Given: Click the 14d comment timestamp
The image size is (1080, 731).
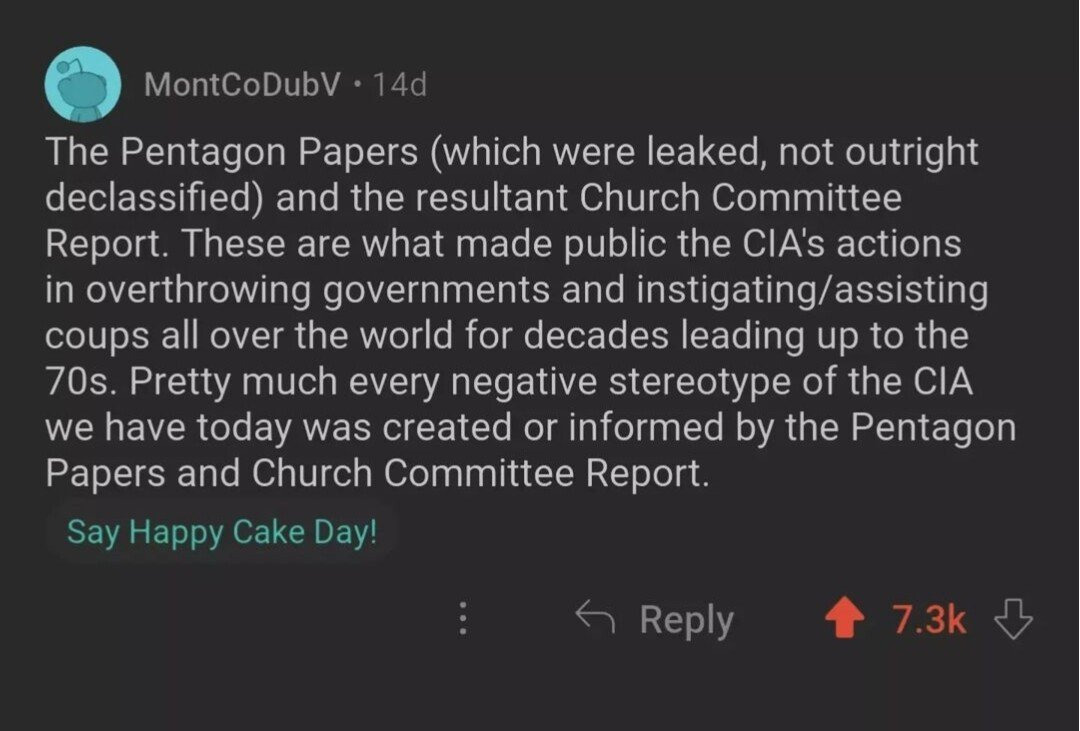Looking at the screenshot, I should [x=399, y=85].
